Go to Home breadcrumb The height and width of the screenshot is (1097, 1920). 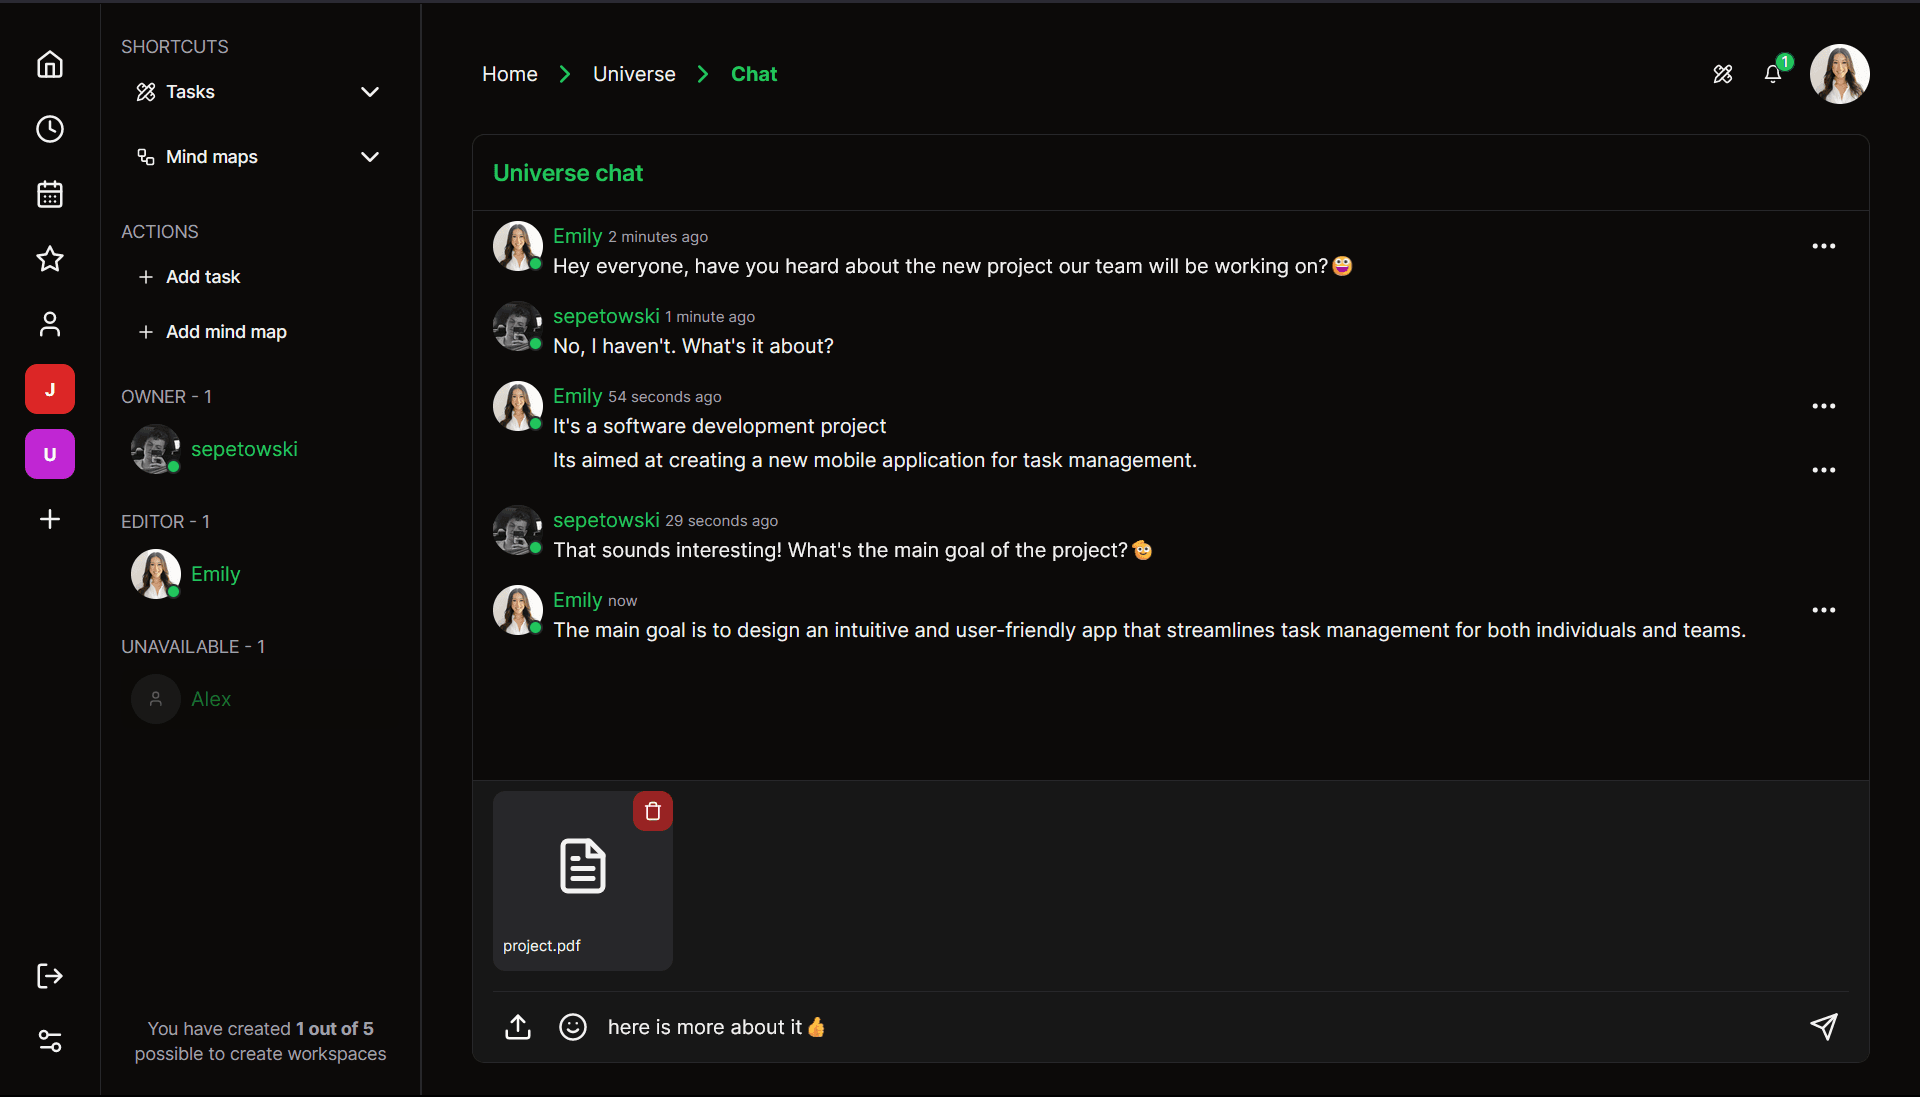coord(509,74)
